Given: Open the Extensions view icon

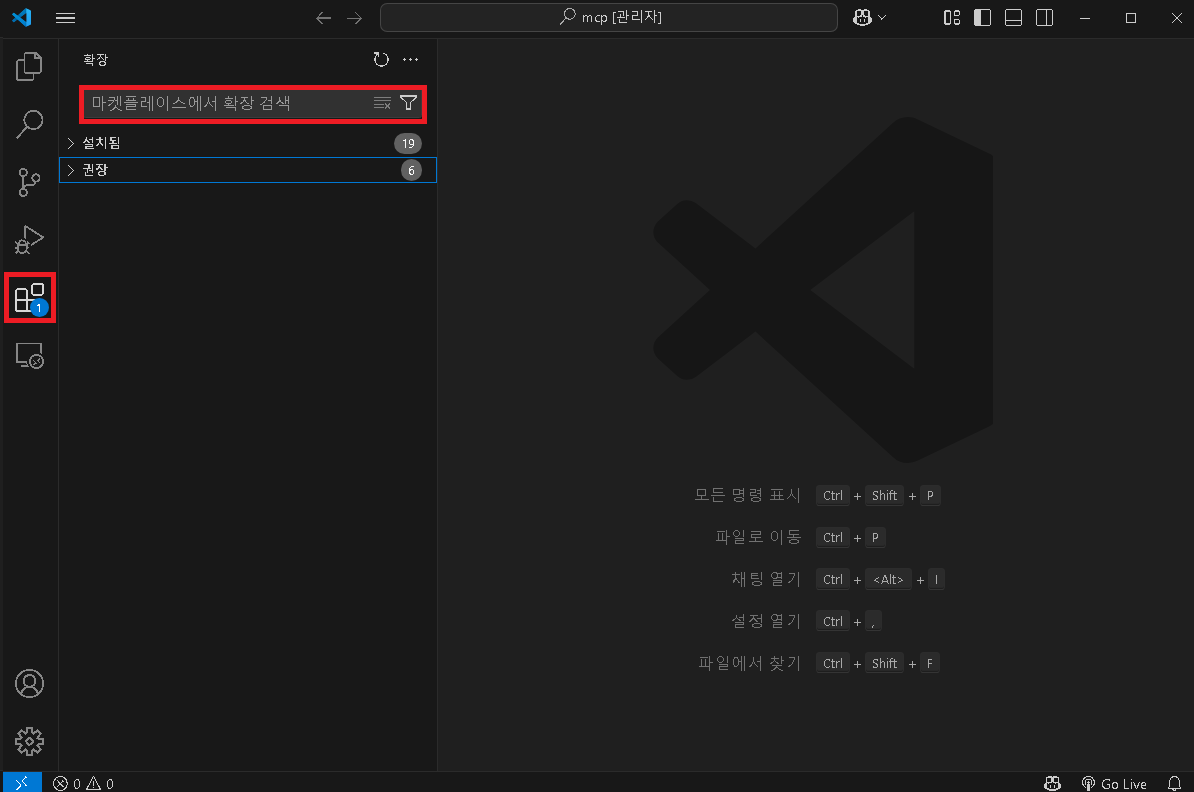Looking at the screenshot, I should coord(30,298).
